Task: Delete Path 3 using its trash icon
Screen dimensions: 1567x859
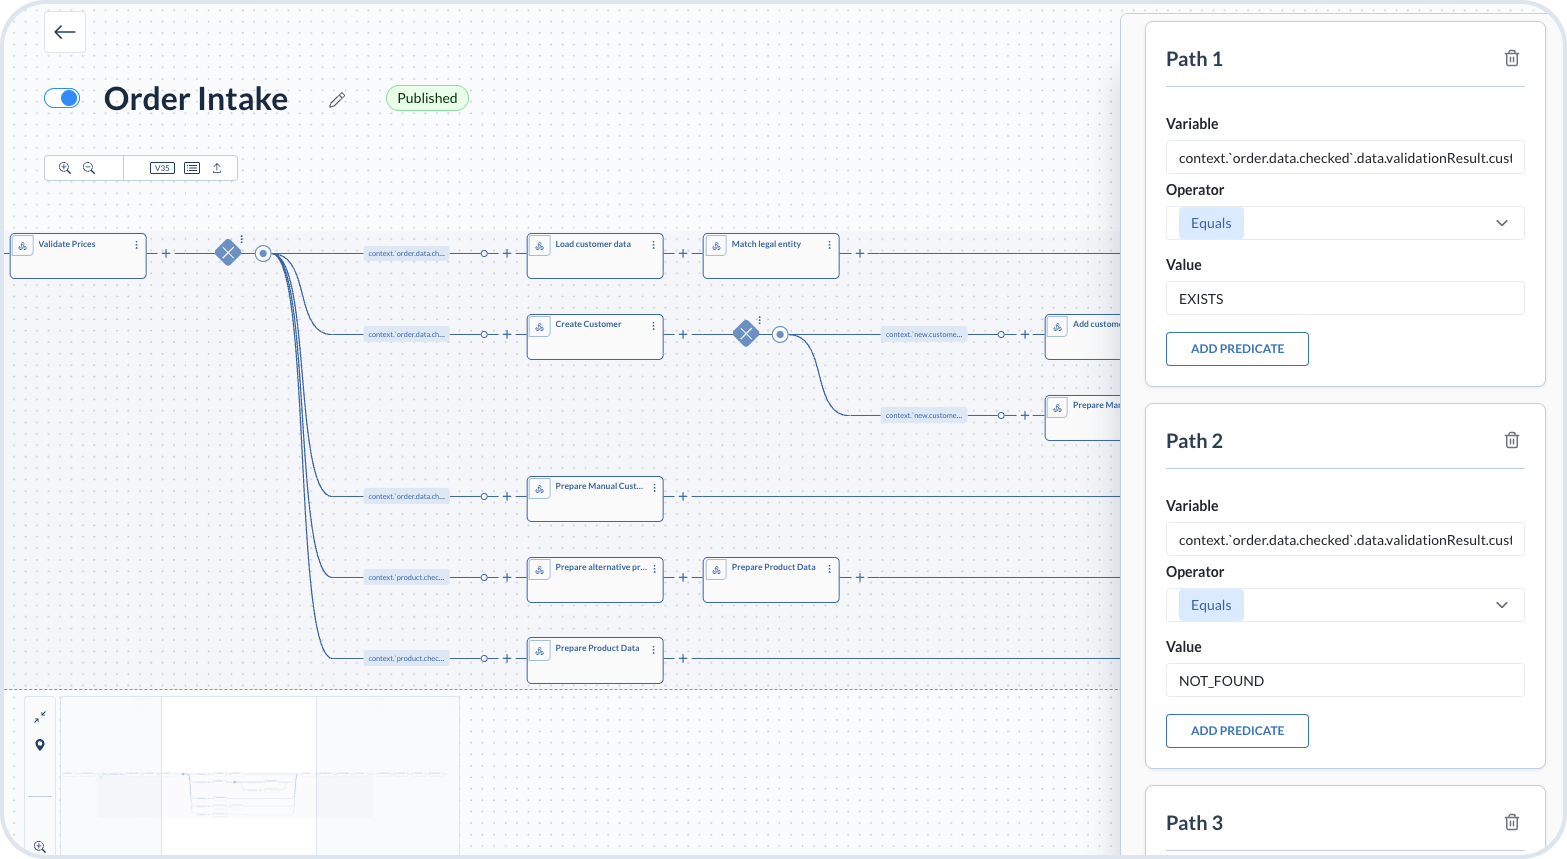Action: click(1511, 821)
